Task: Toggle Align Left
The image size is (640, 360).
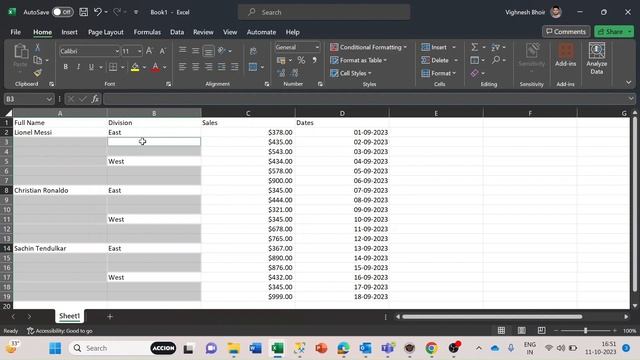Action: (182, 67)
